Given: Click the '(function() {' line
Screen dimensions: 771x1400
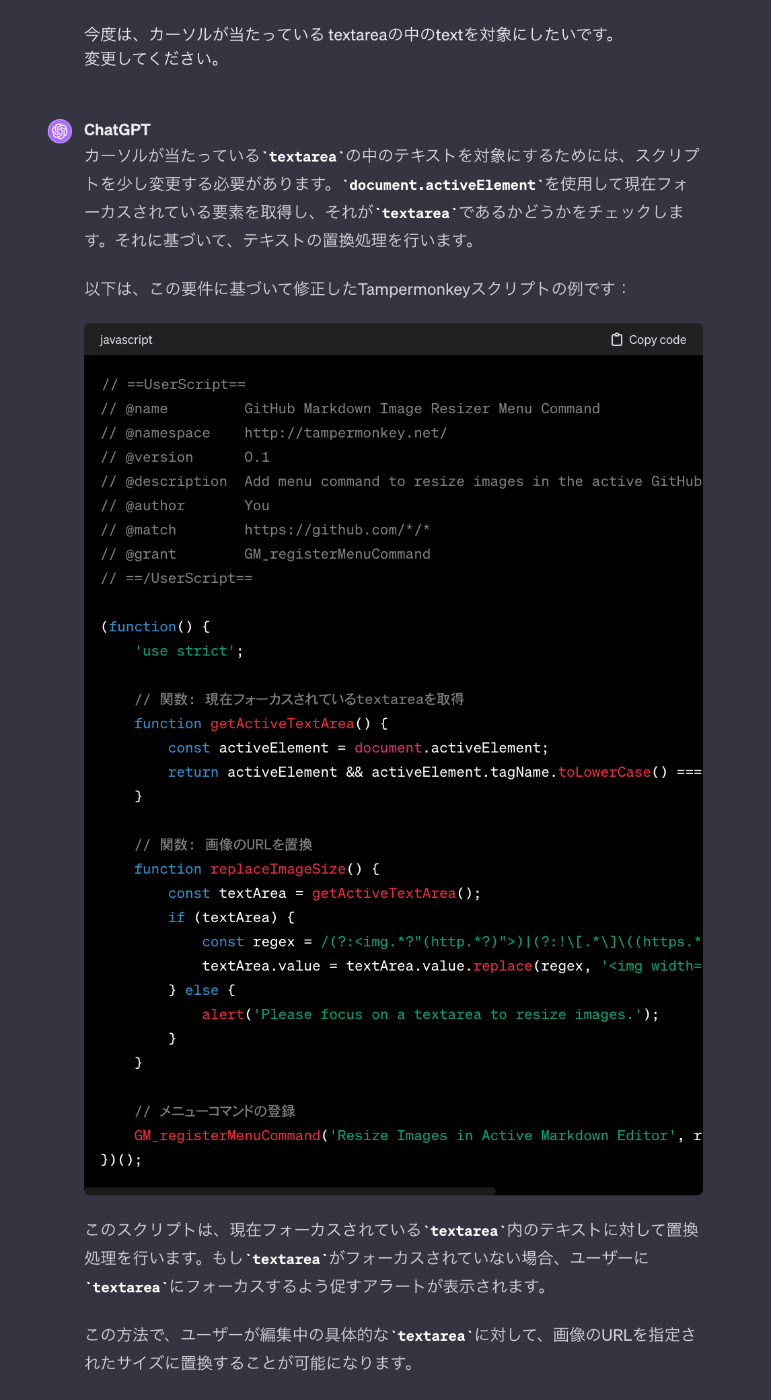Looking at the screenshot, I should [155, 626].
